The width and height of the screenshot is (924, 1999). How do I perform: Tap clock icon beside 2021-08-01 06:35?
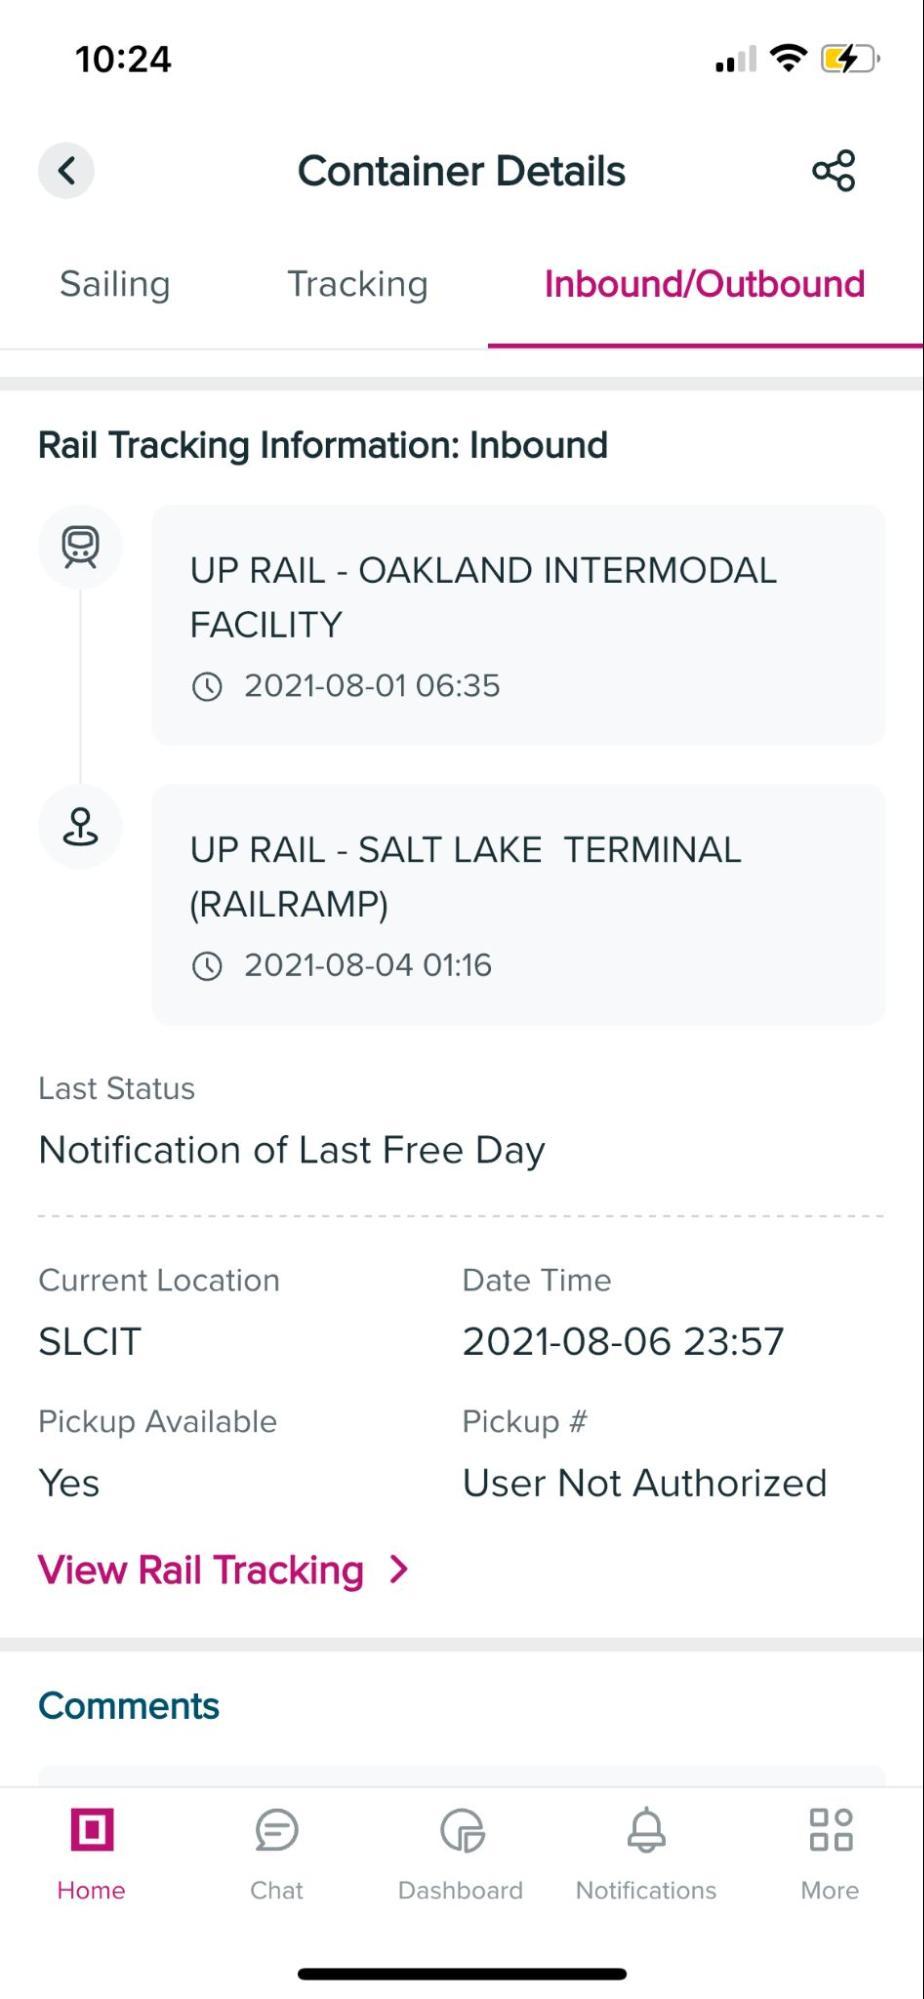tap(207, 687)
